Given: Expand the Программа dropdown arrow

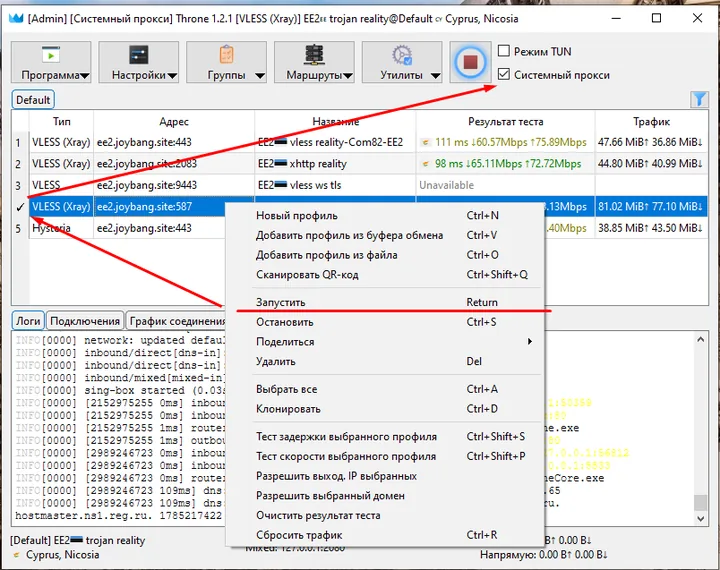Looking at the screenshot, I should (84, 76).
